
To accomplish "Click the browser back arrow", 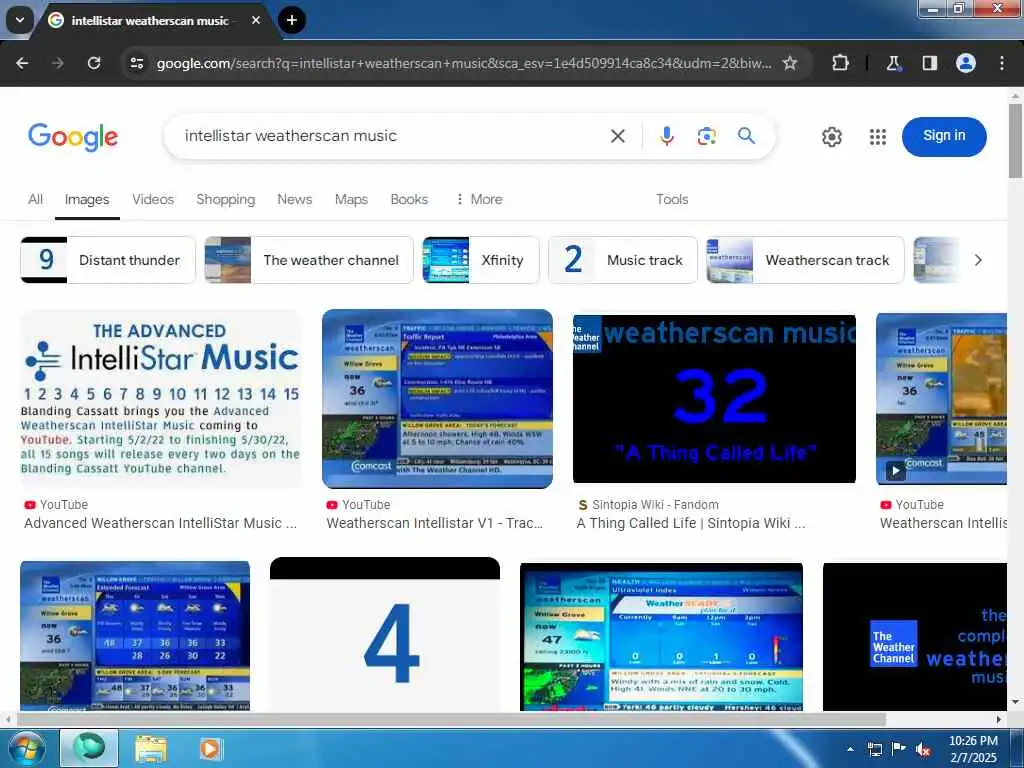I will point(22,63).
